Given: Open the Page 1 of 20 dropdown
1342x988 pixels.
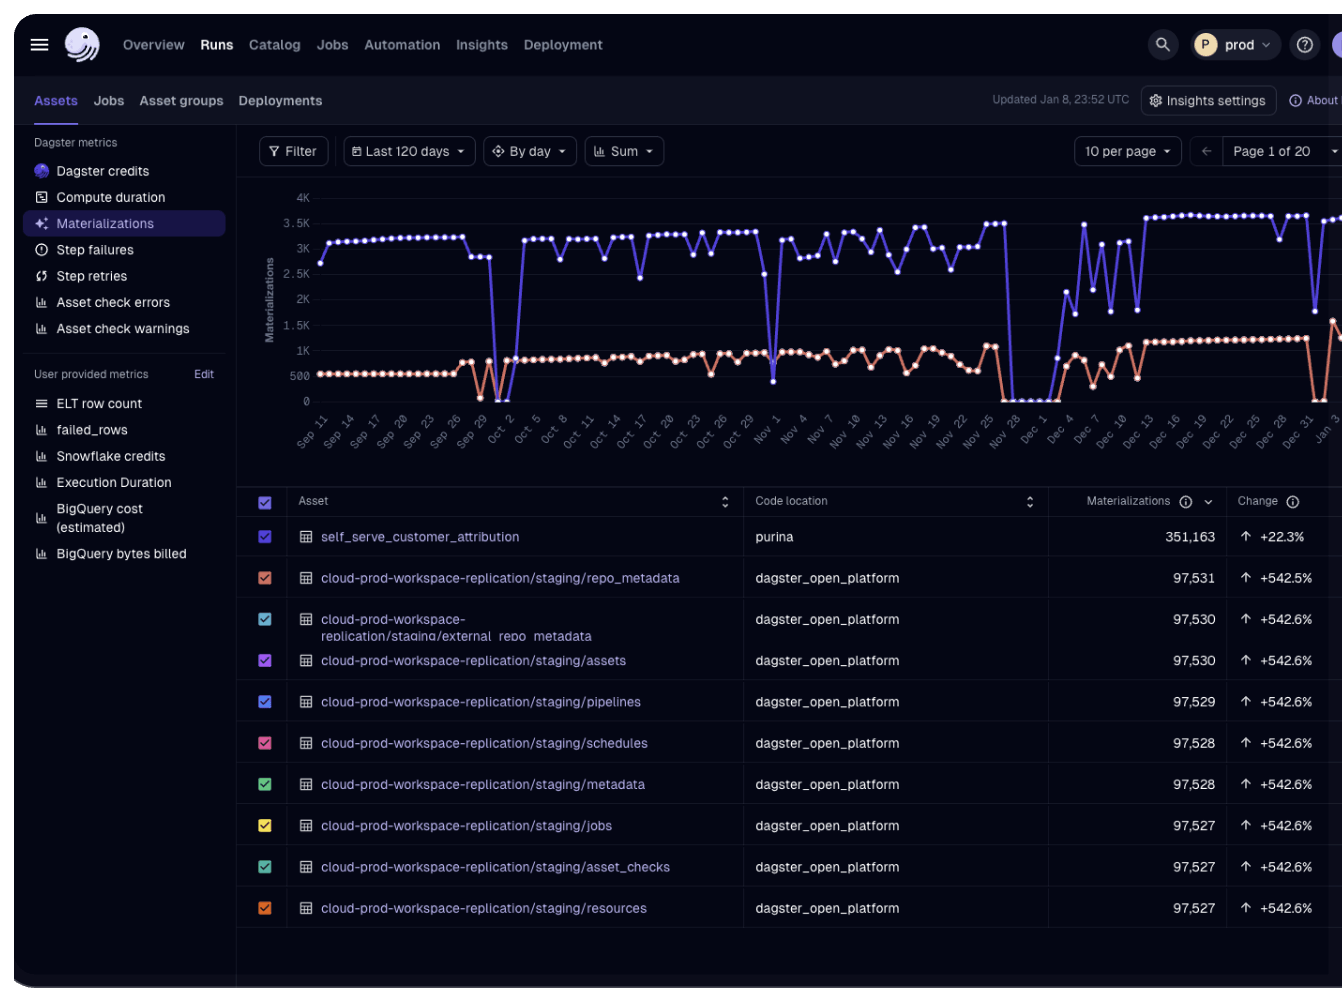Looking at the screenshot, I should (1282, 151).
